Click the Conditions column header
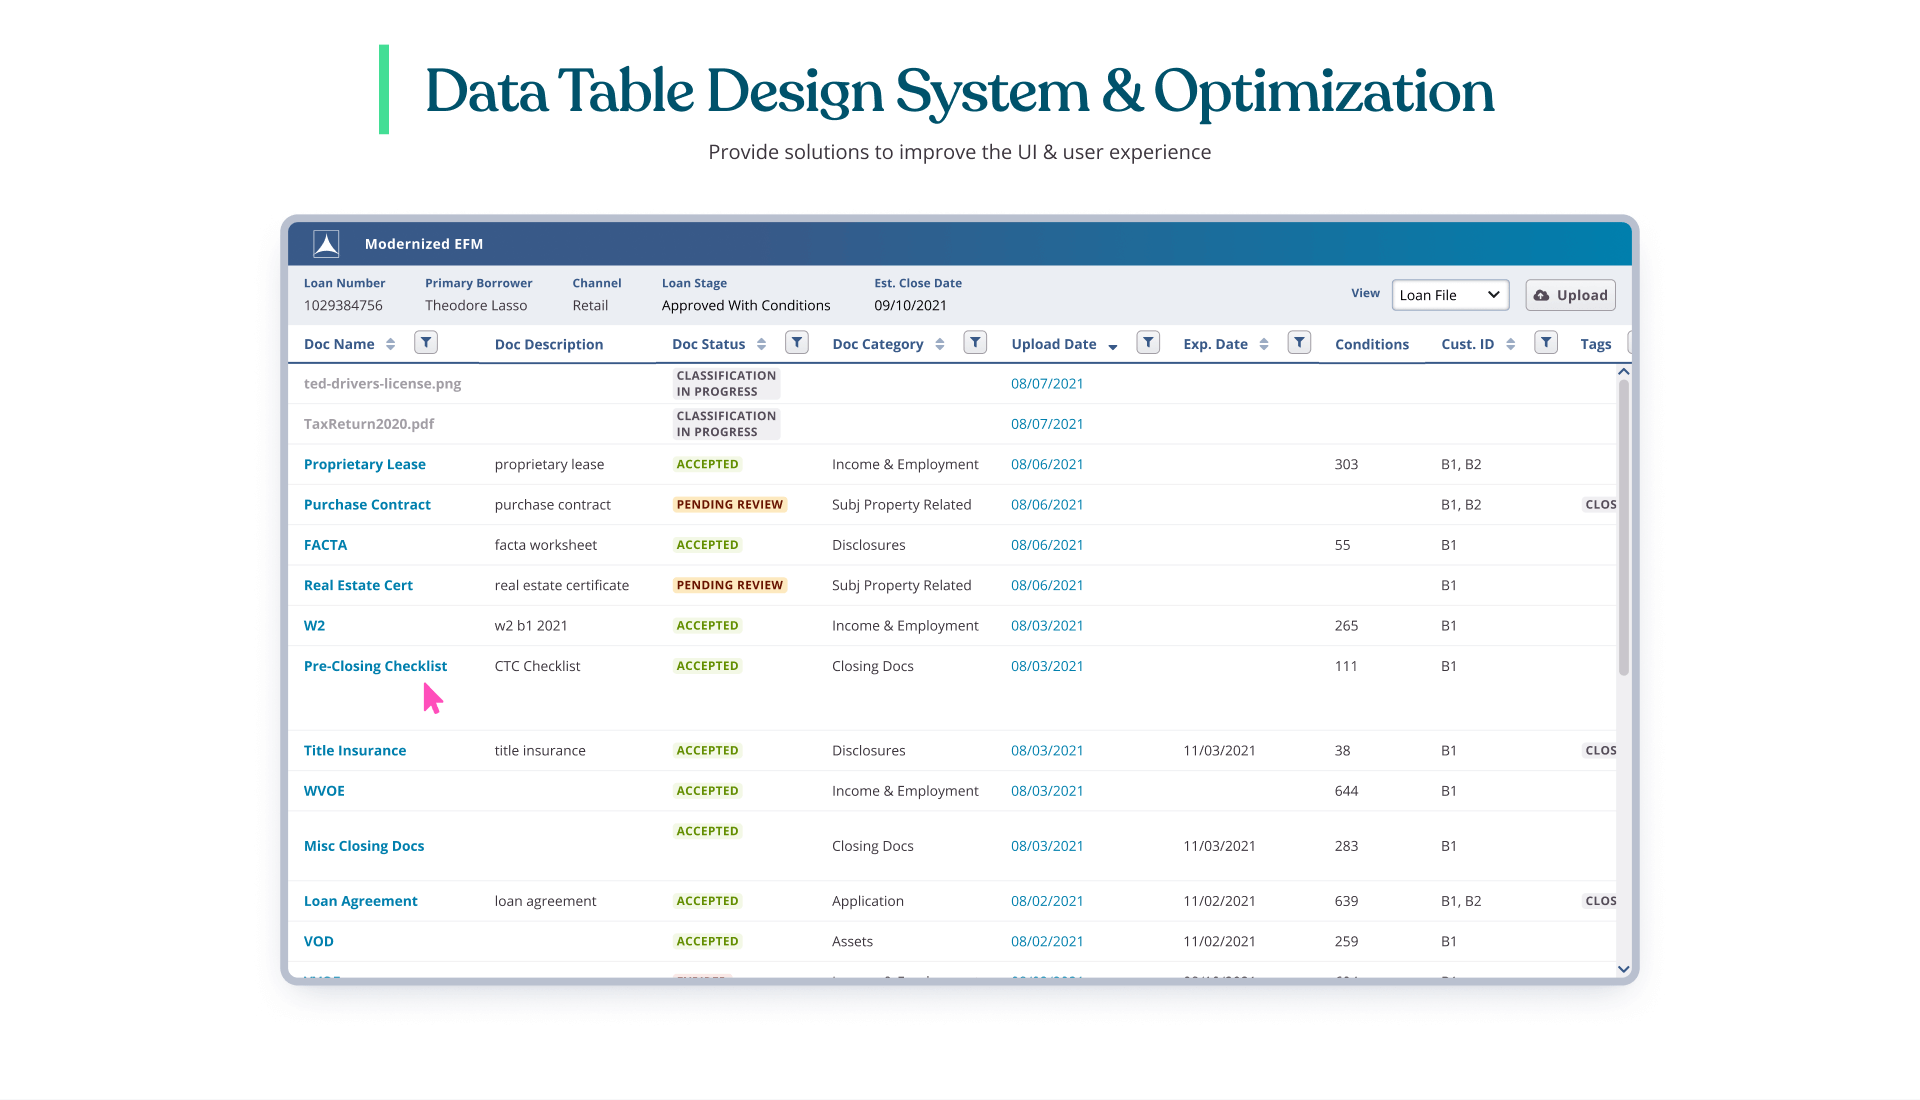1920x1100 pixels. pos(1371,344)
